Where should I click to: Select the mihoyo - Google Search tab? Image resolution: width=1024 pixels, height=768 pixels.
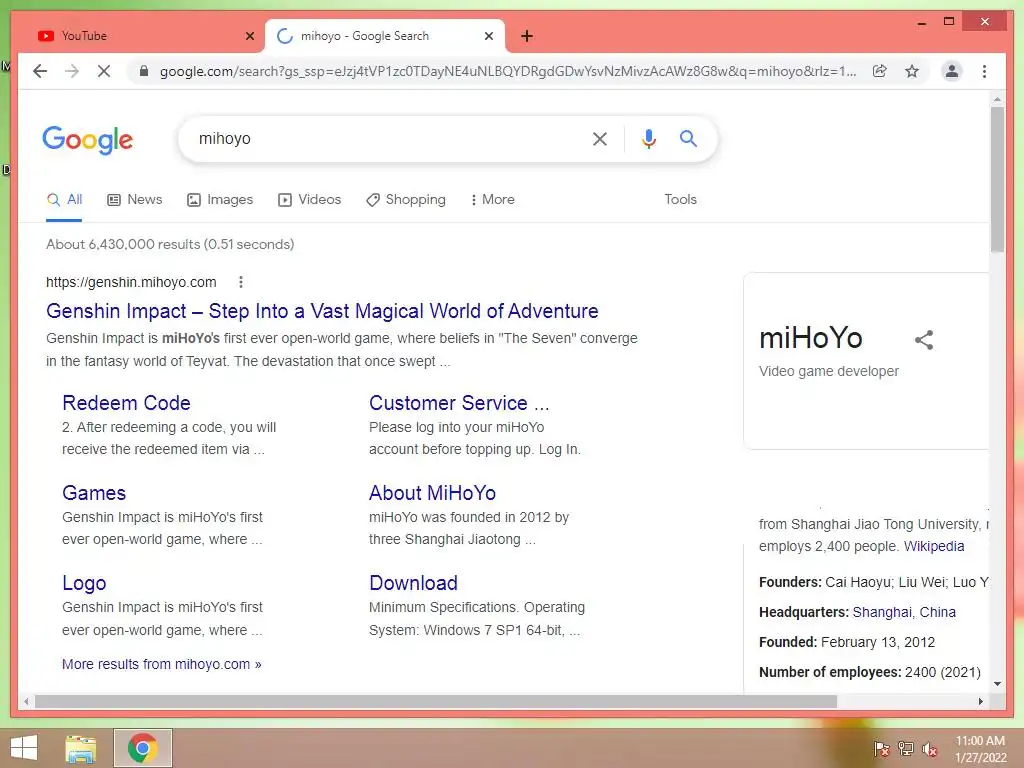click(x=385, y=36)
